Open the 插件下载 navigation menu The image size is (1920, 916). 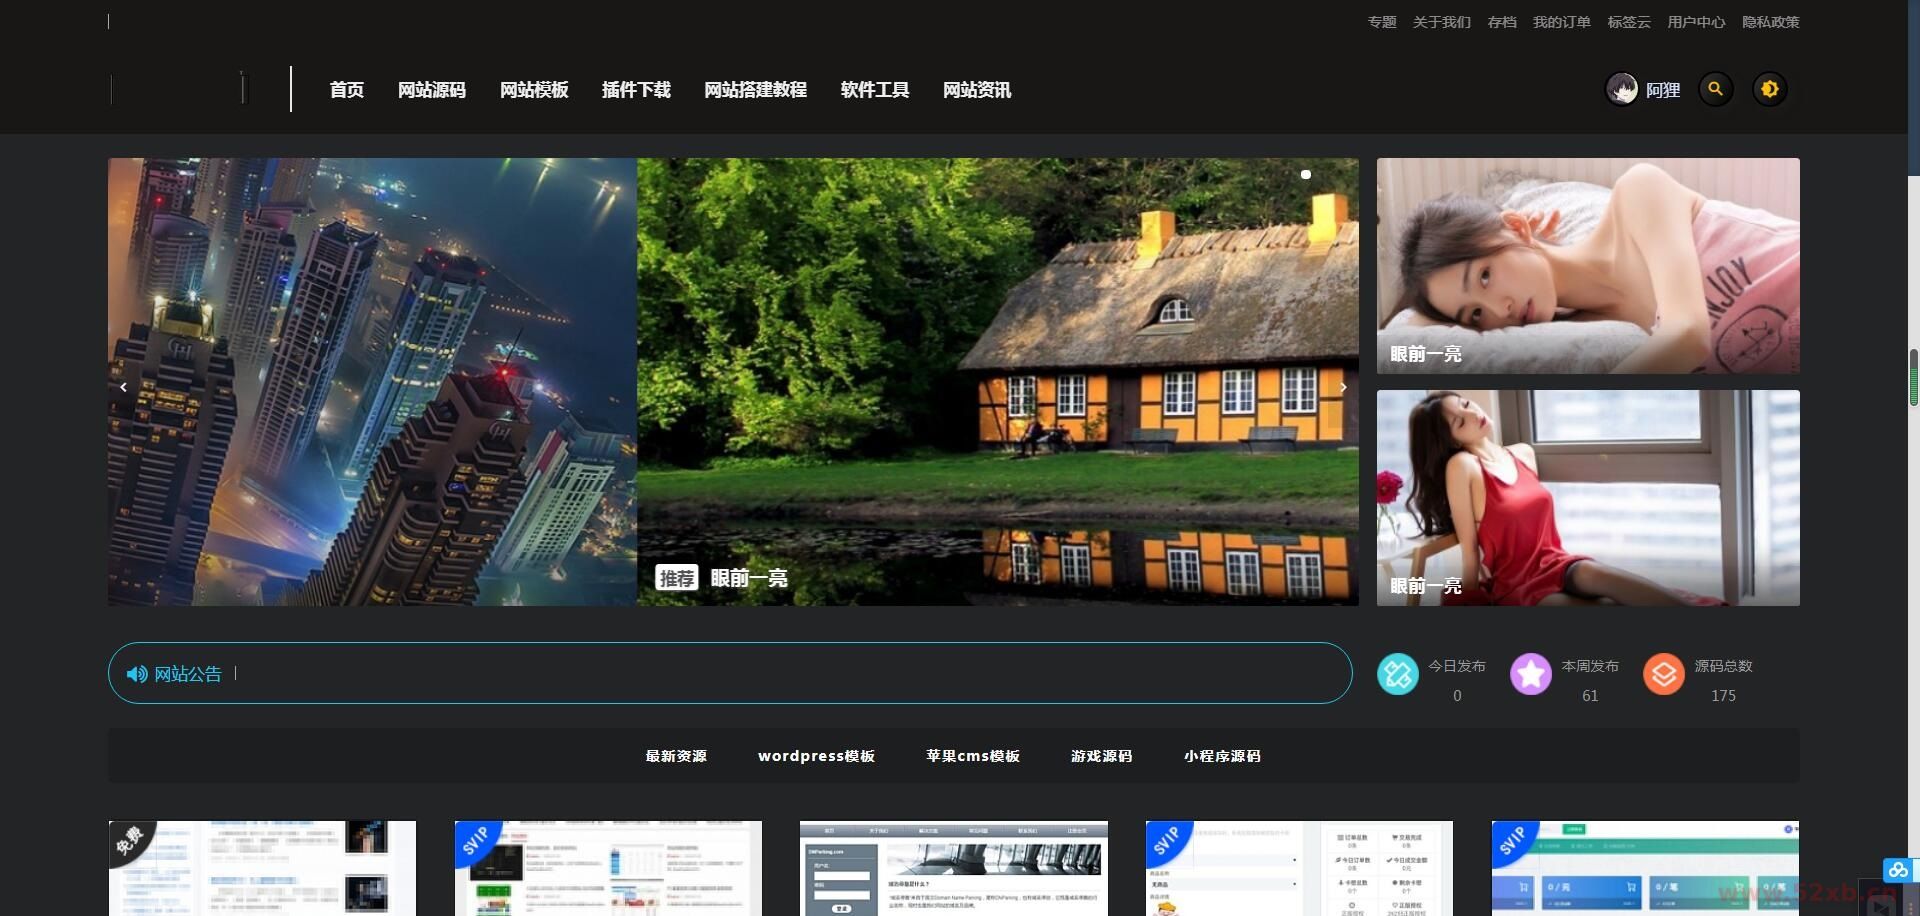coord(636,90)
